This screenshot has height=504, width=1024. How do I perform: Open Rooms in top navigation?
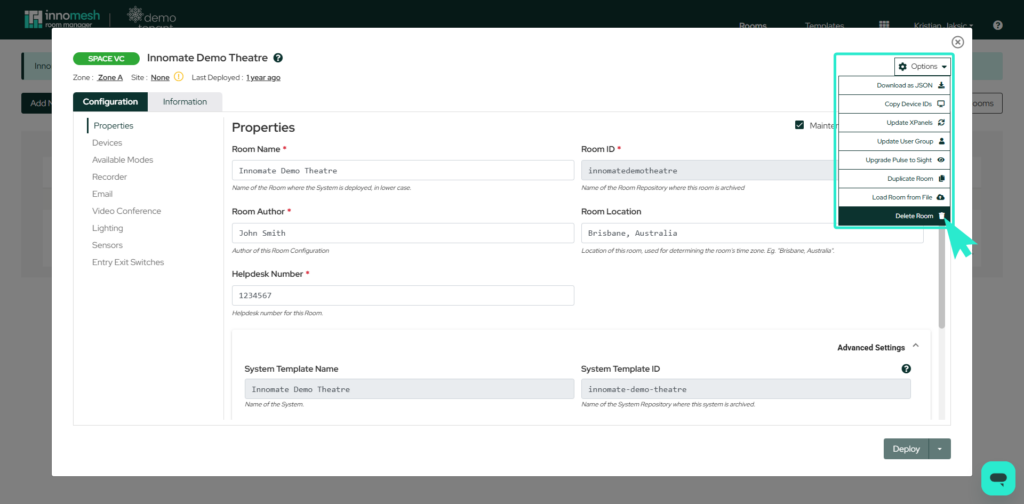pos(752,26)
